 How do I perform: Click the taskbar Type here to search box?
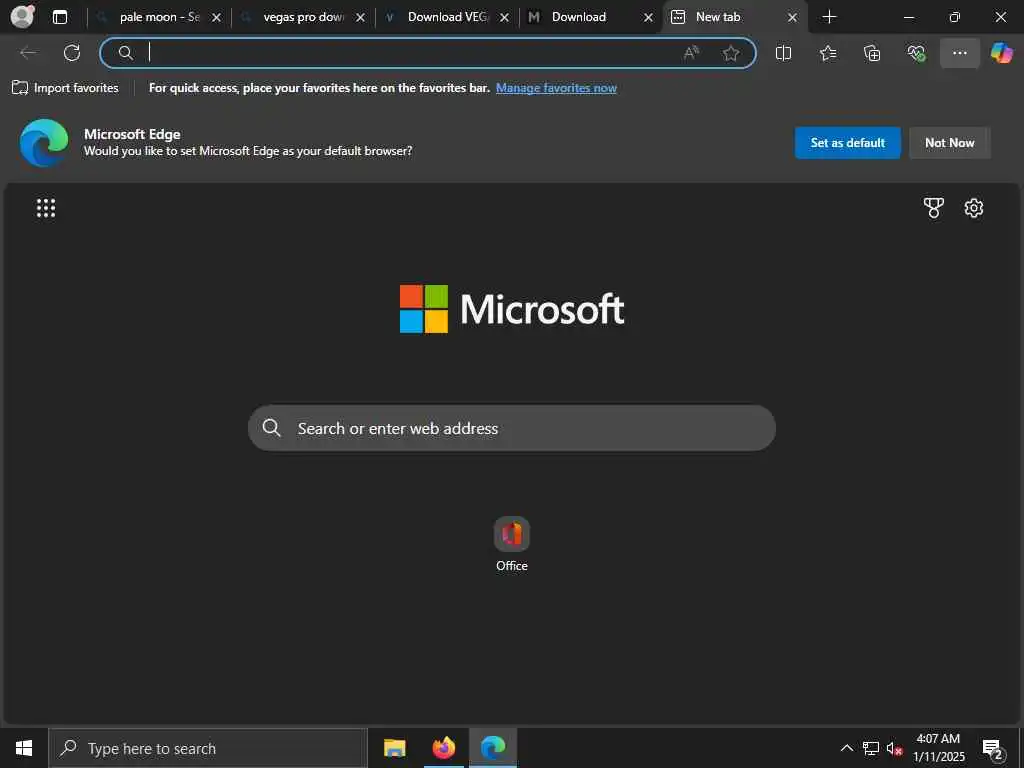(x=208, y=748)
